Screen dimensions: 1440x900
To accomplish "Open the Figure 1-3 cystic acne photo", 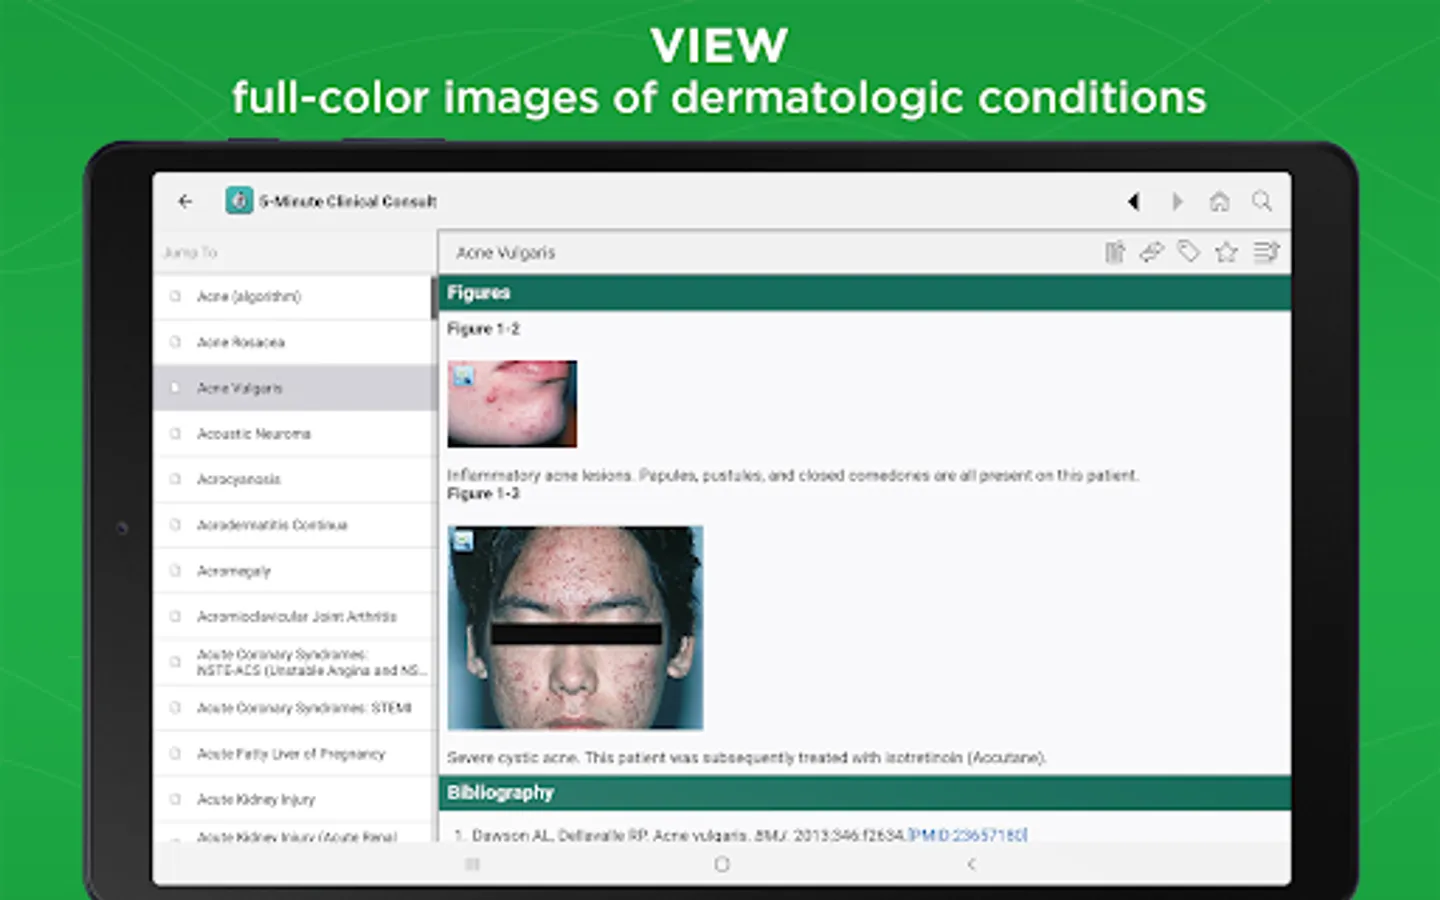I will (x=575, y=628).
